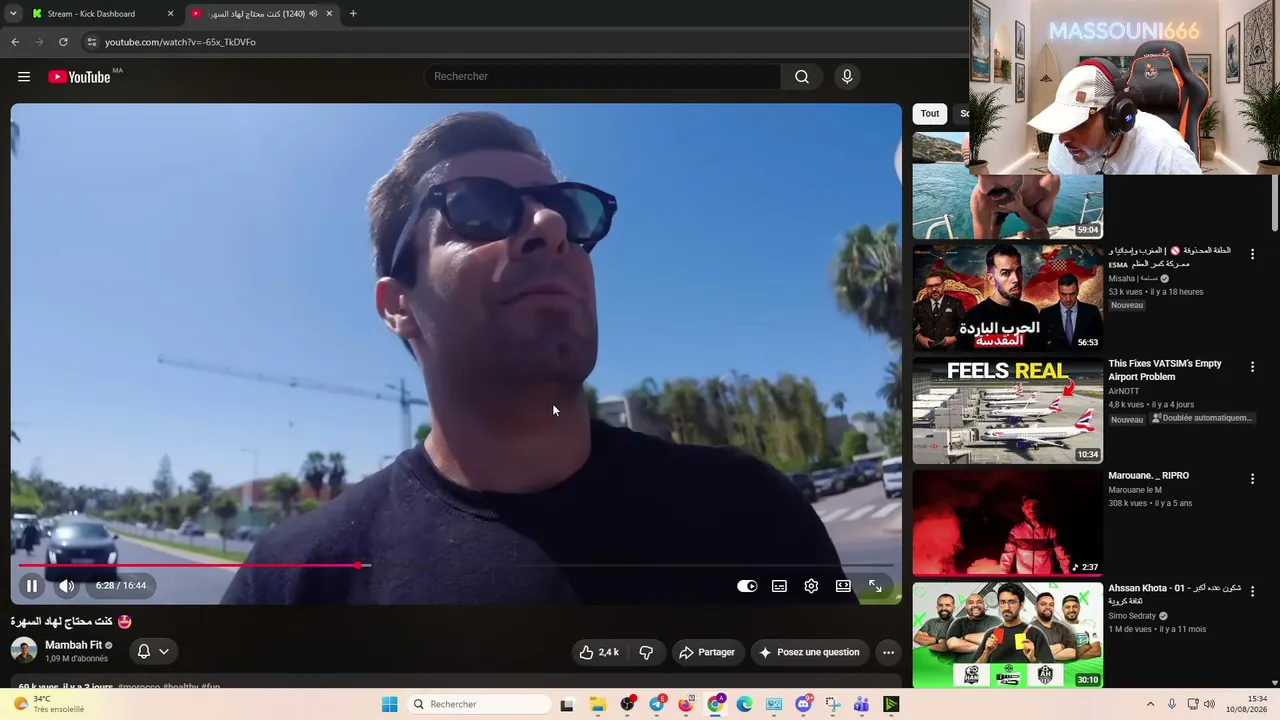Share the video via Partager
Image resolution: width=1280 pixels, height=720 pixels.
(707, 652)
